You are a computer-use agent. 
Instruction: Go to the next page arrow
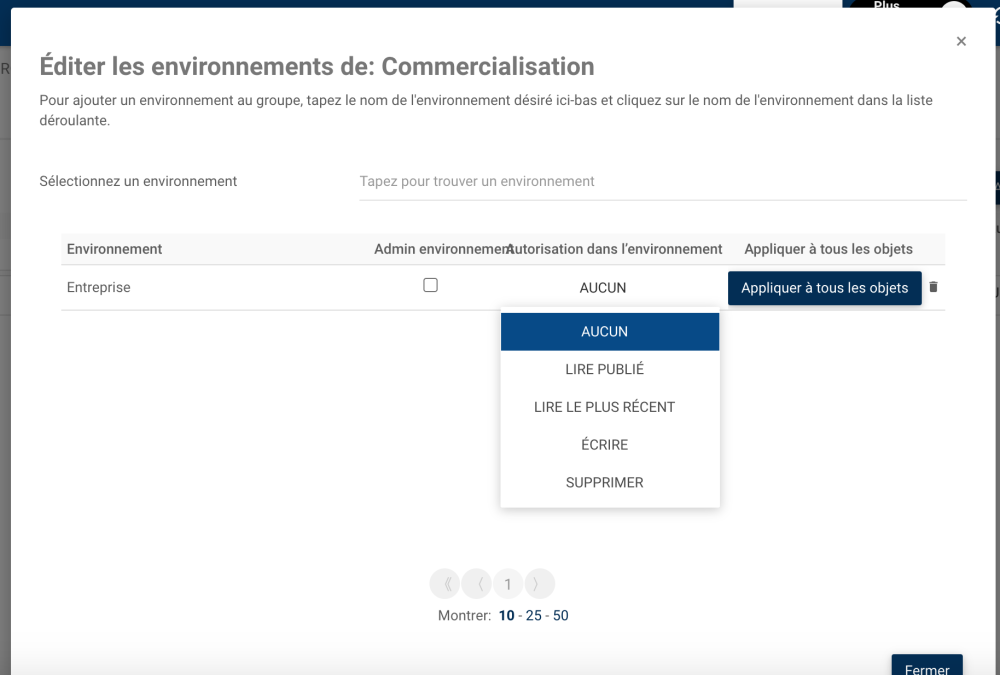[x=538, y=584]
